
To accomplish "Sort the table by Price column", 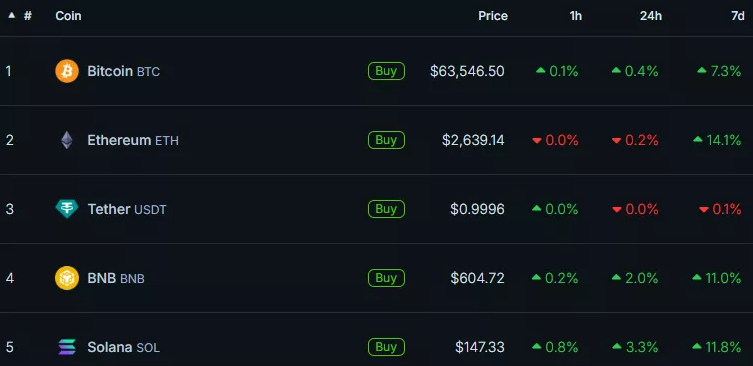I will pos(493,15).
